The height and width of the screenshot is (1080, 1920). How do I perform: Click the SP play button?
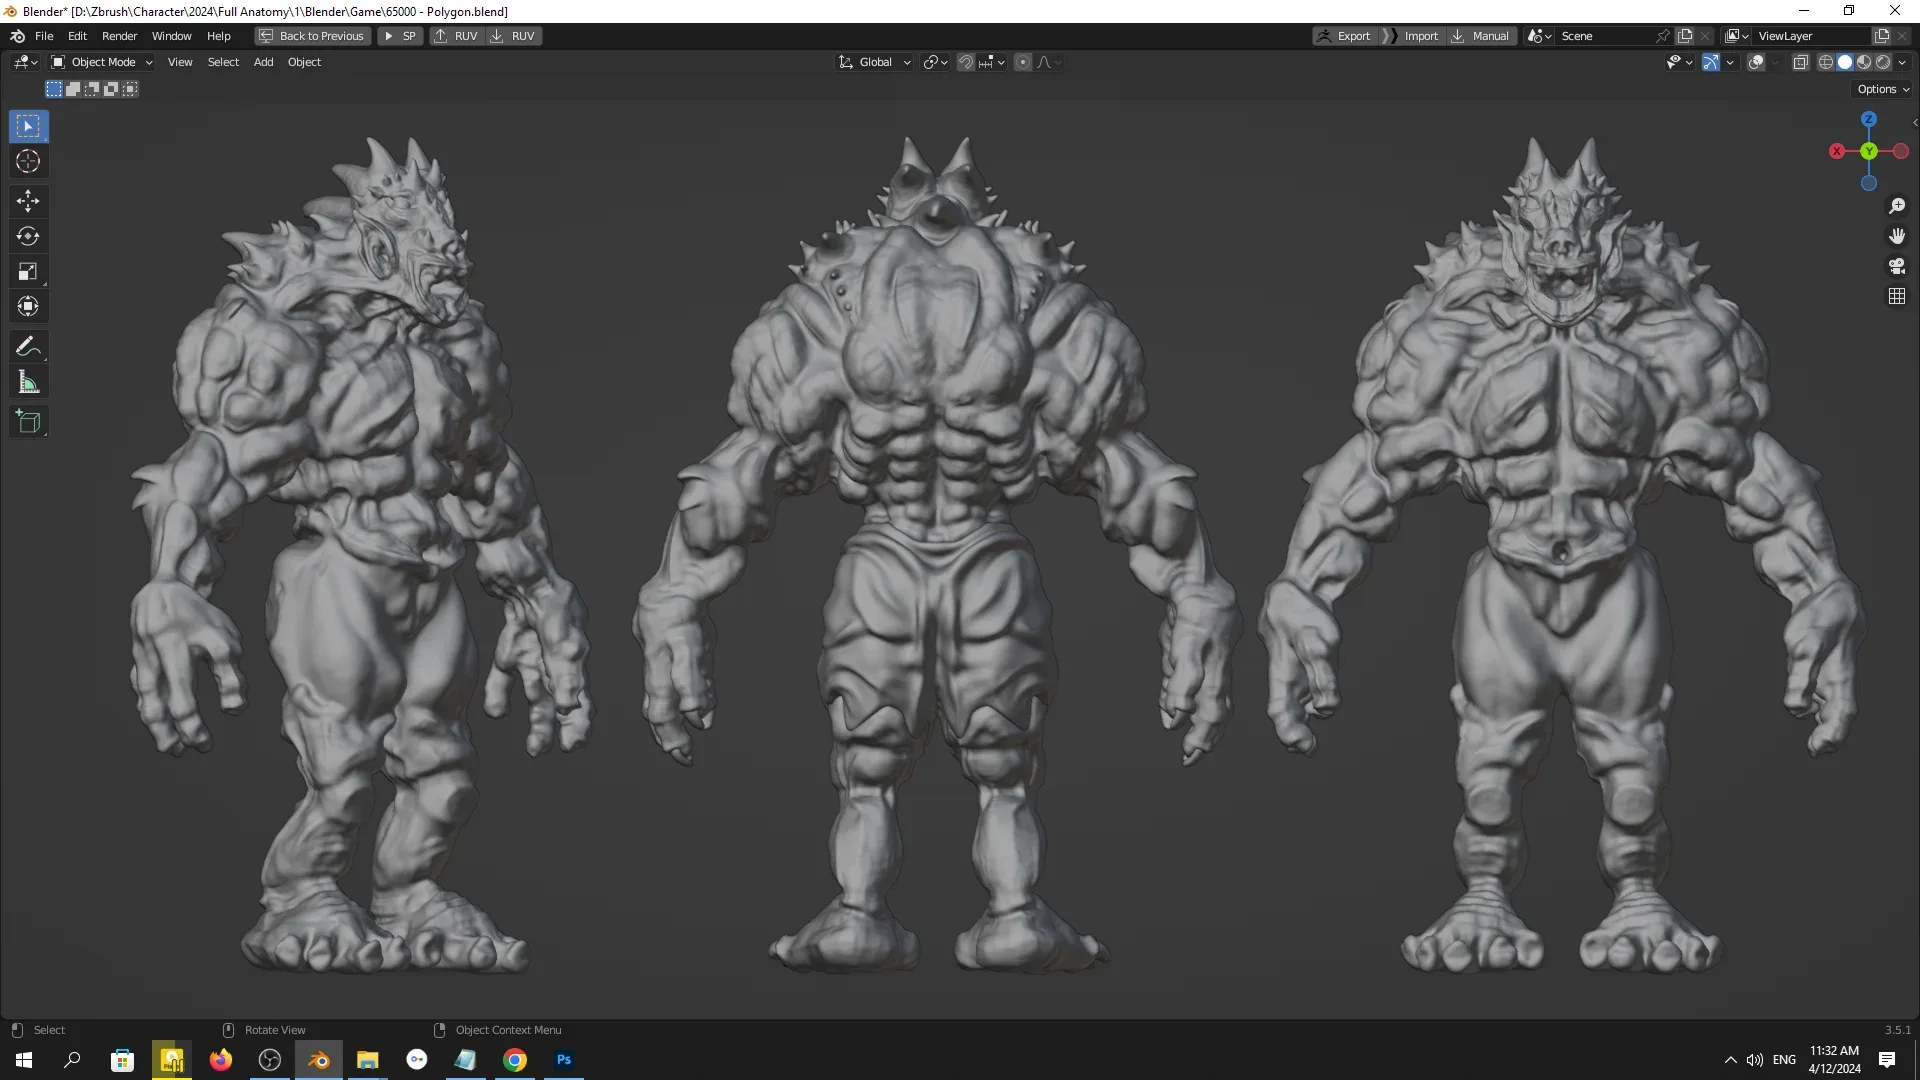[400, 36]
